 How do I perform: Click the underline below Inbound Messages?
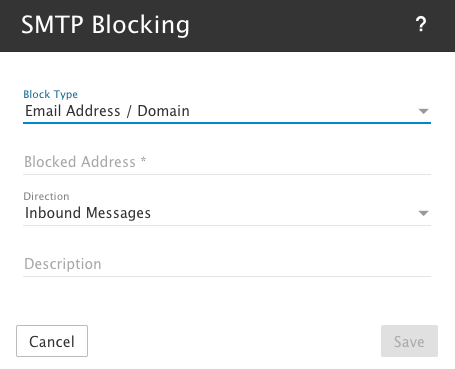pos(227,225)
